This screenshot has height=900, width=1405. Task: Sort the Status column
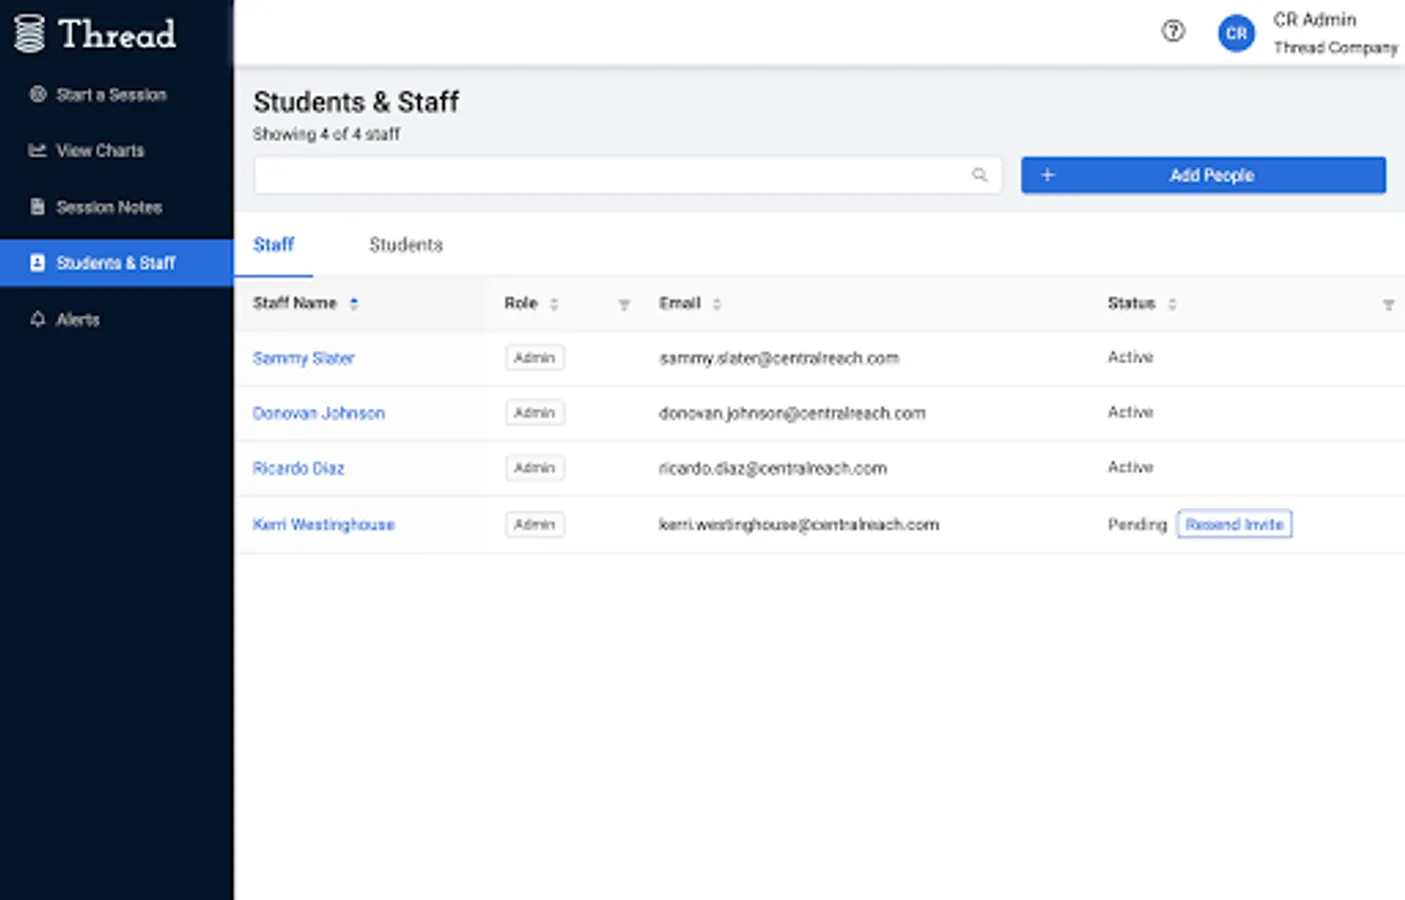point(1172,304)
